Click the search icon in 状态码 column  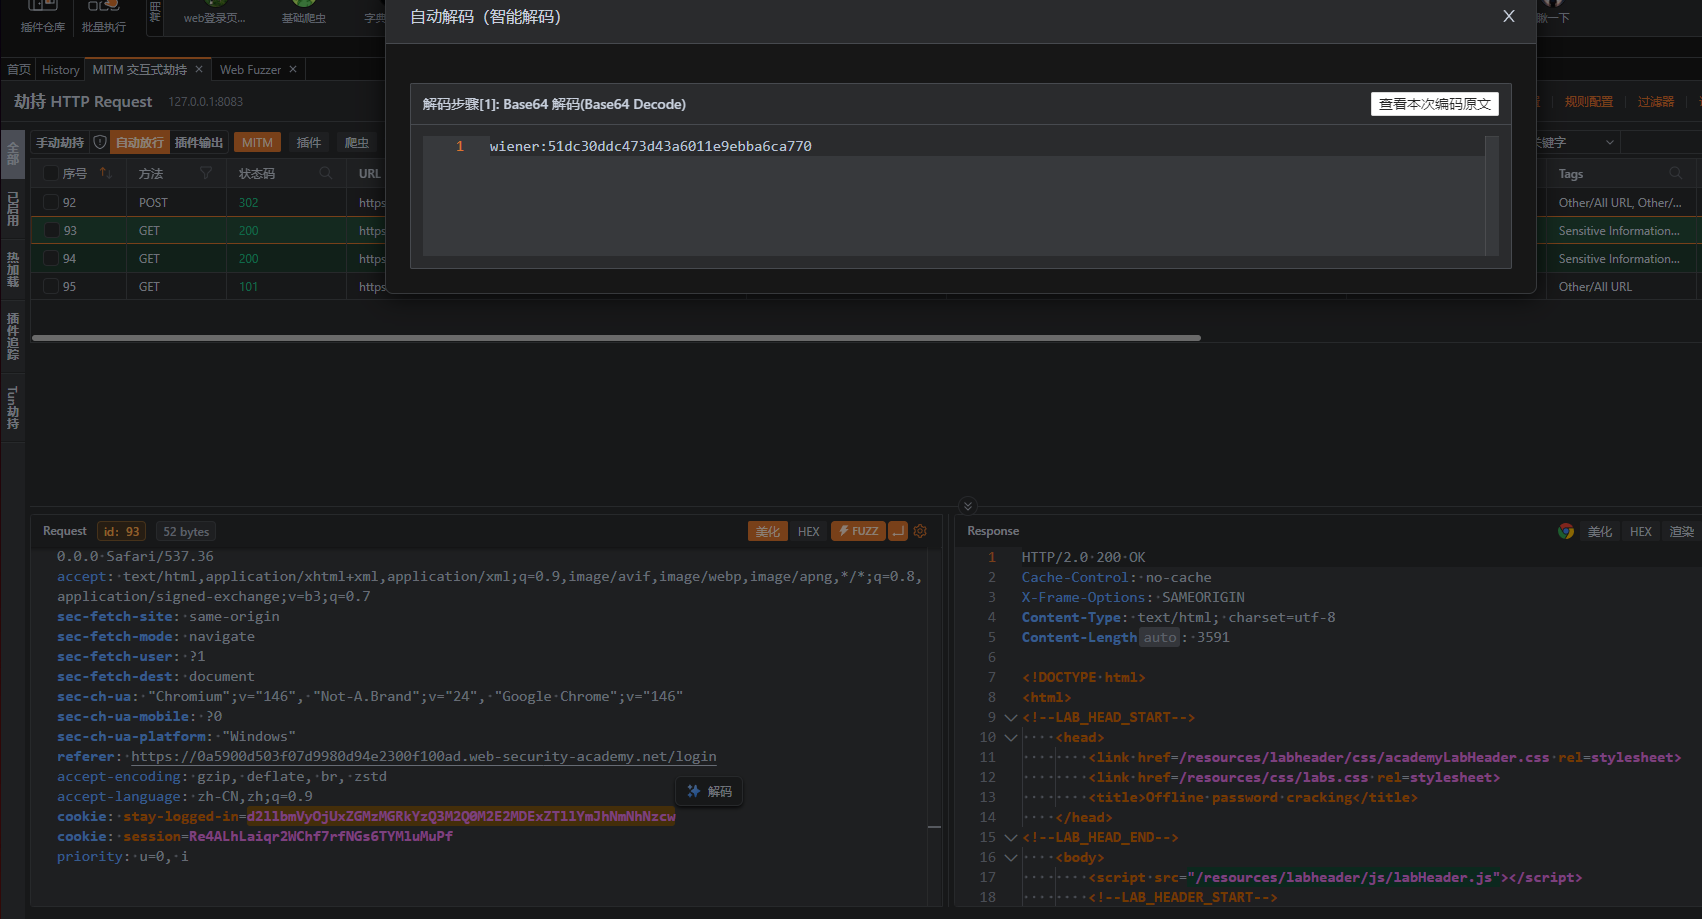click(325, 173)
